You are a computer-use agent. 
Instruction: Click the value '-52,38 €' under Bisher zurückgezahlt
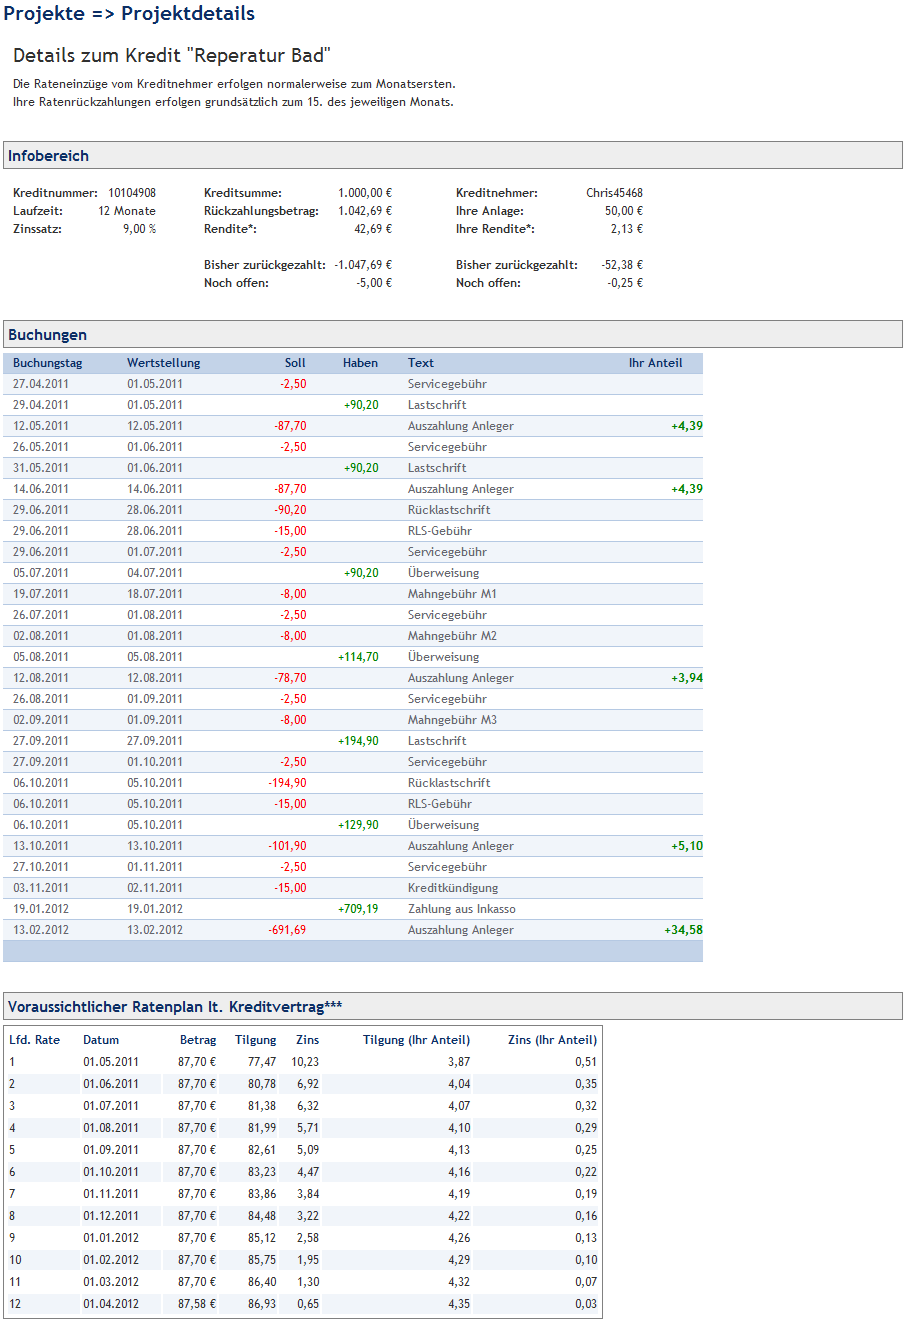[622, 265]
